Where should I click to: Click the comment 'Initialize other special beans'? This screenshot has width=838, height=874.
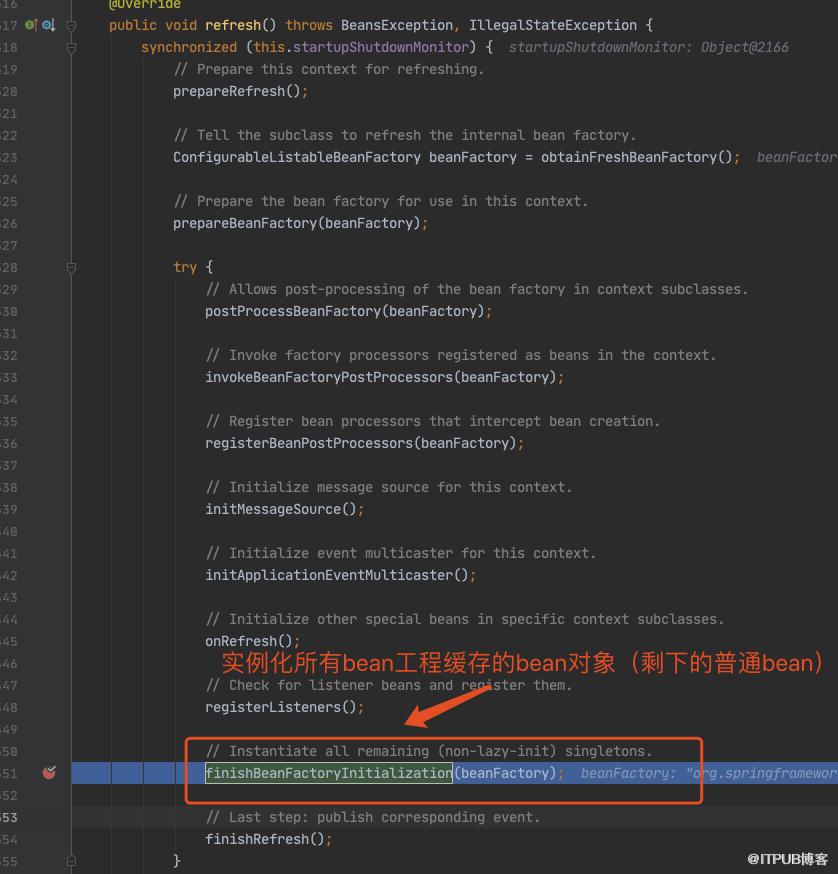pos(464,619)
